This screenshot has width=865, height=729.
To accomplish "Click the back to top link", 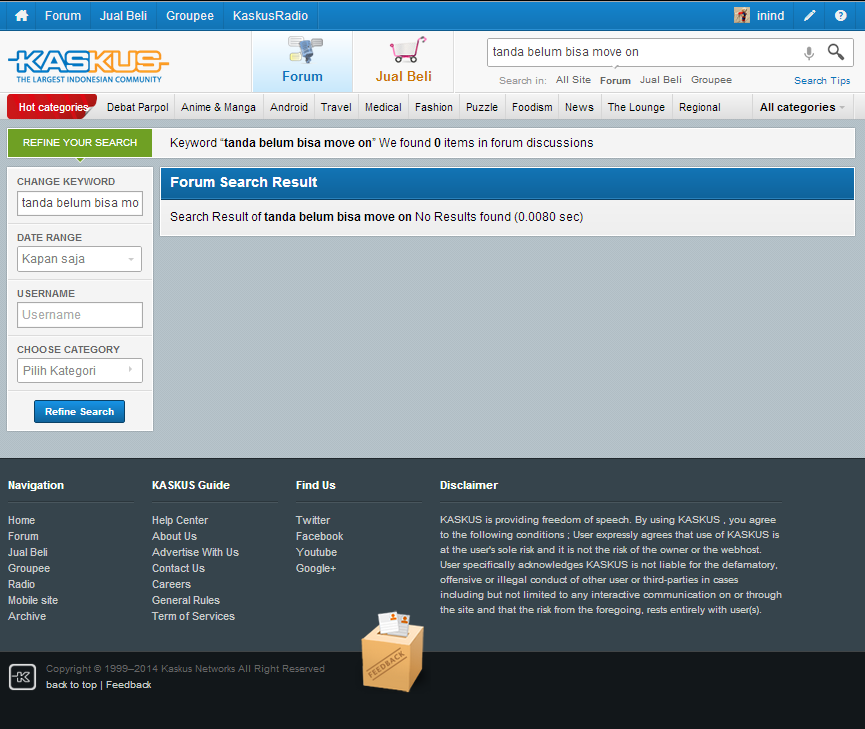I will click(71, 685).
